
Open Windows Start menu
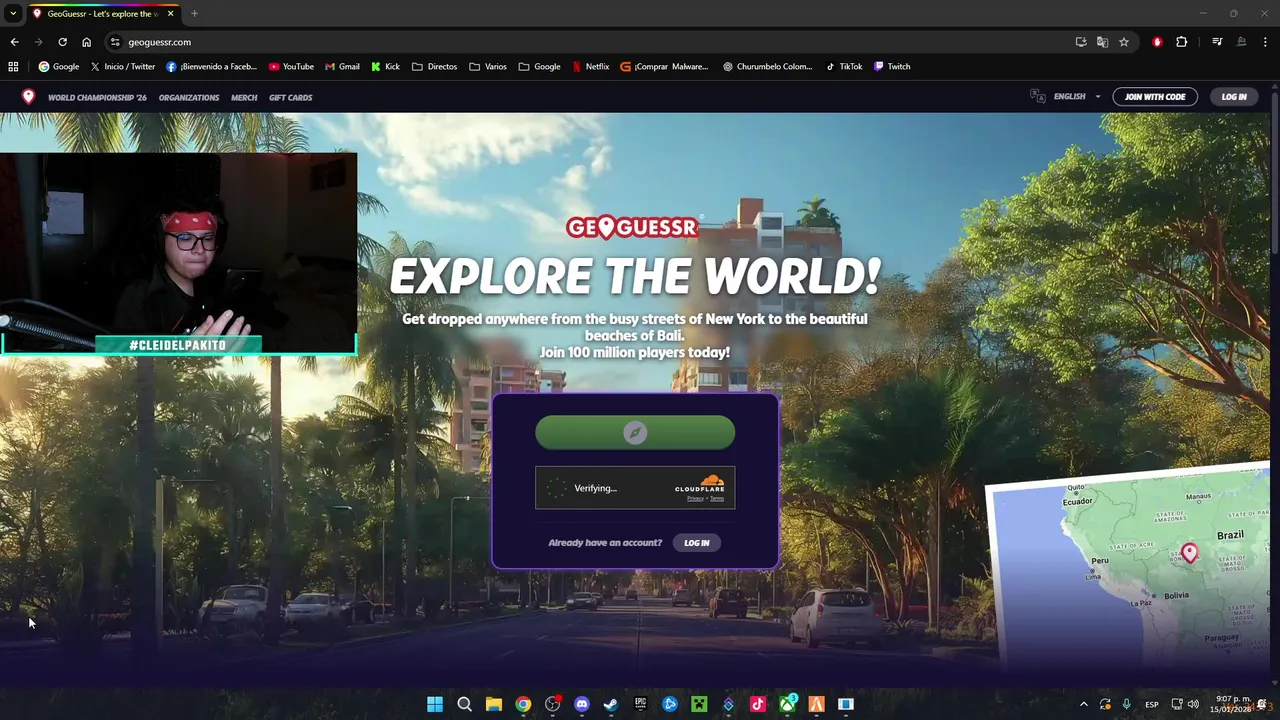(x=435, y=704)
